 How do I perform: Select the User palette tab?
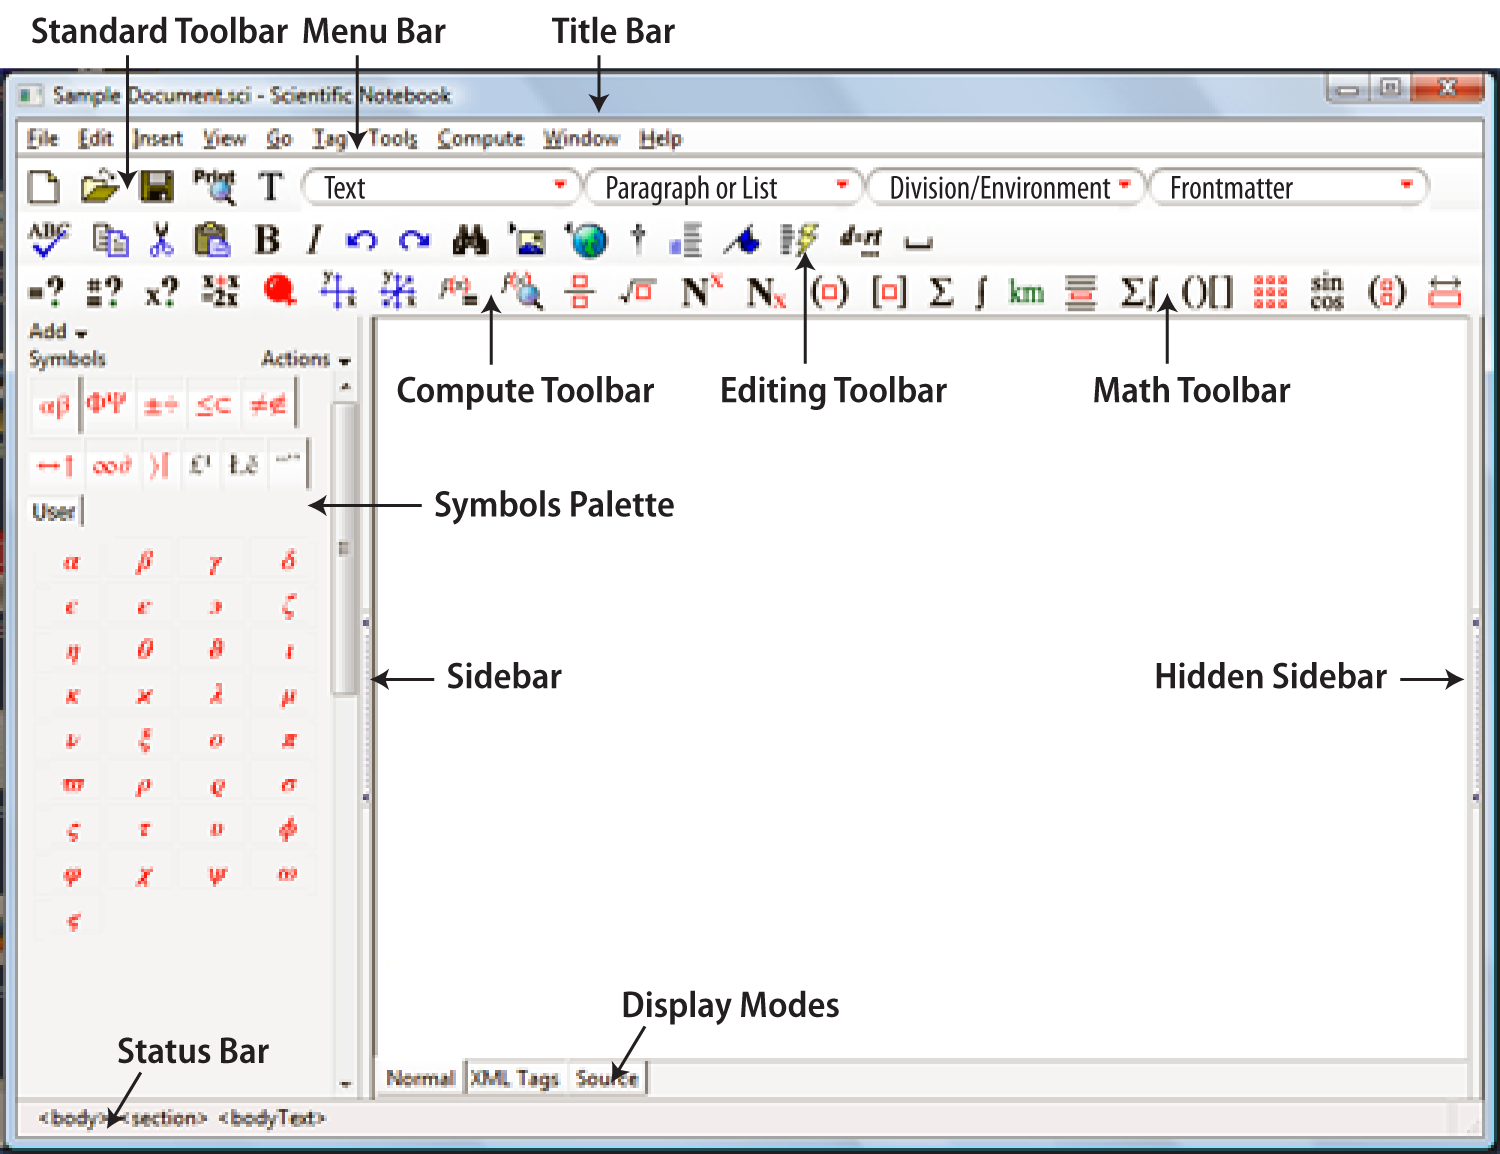click(x=54, y=512)
